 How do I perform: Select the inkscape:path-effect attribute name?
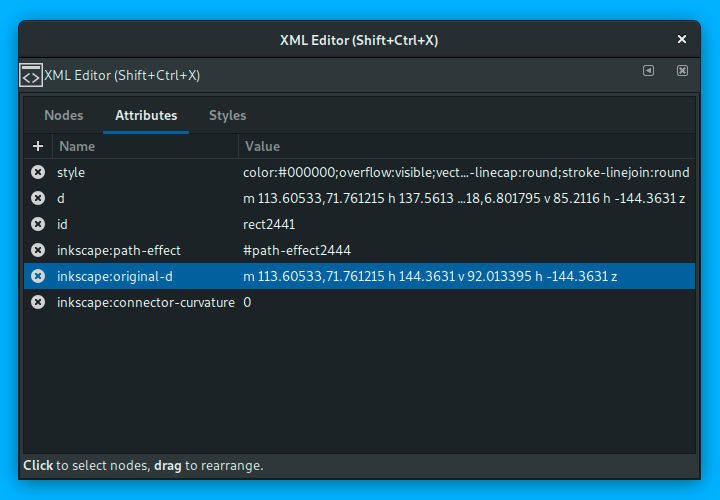pos(119,250)
